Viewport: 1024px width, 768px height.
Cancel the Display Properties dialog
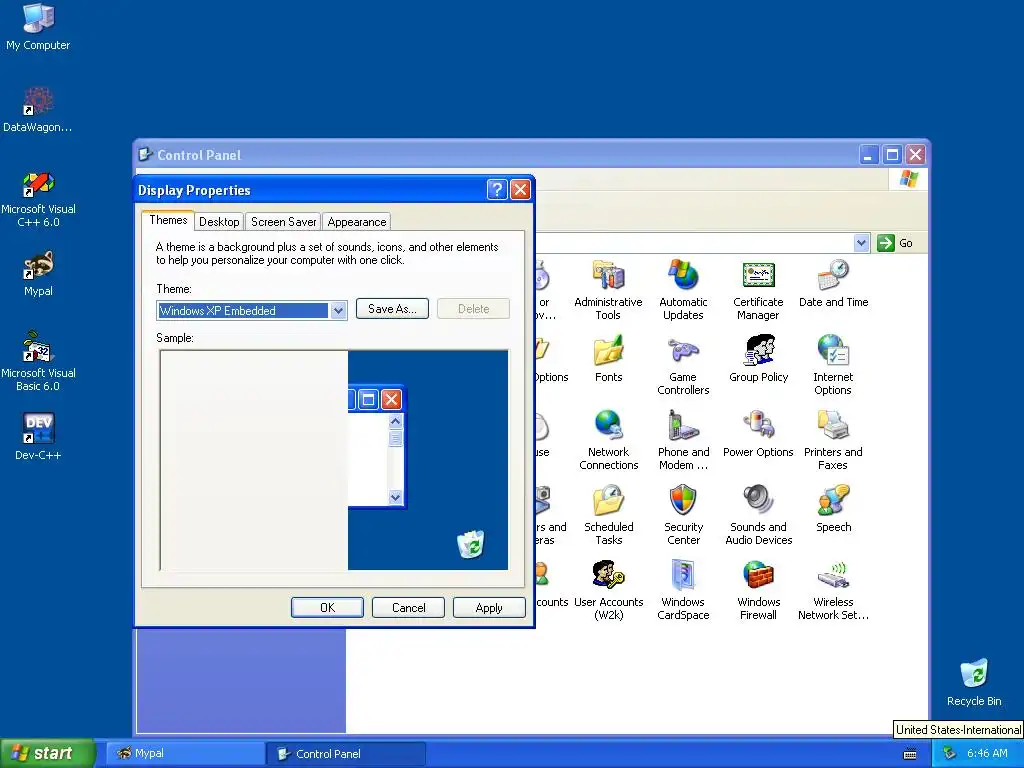click(x=408, y=607)
